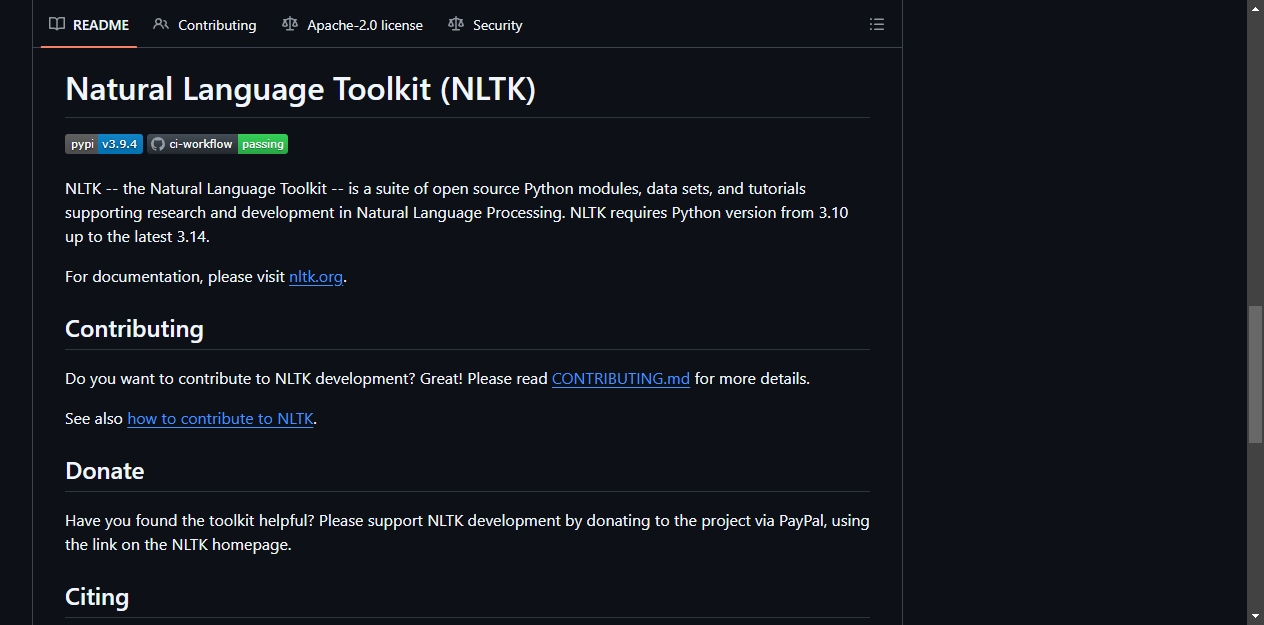Open the nltk.org link
This screenshot has width=1264, height=625.
(x=316, y=277)
